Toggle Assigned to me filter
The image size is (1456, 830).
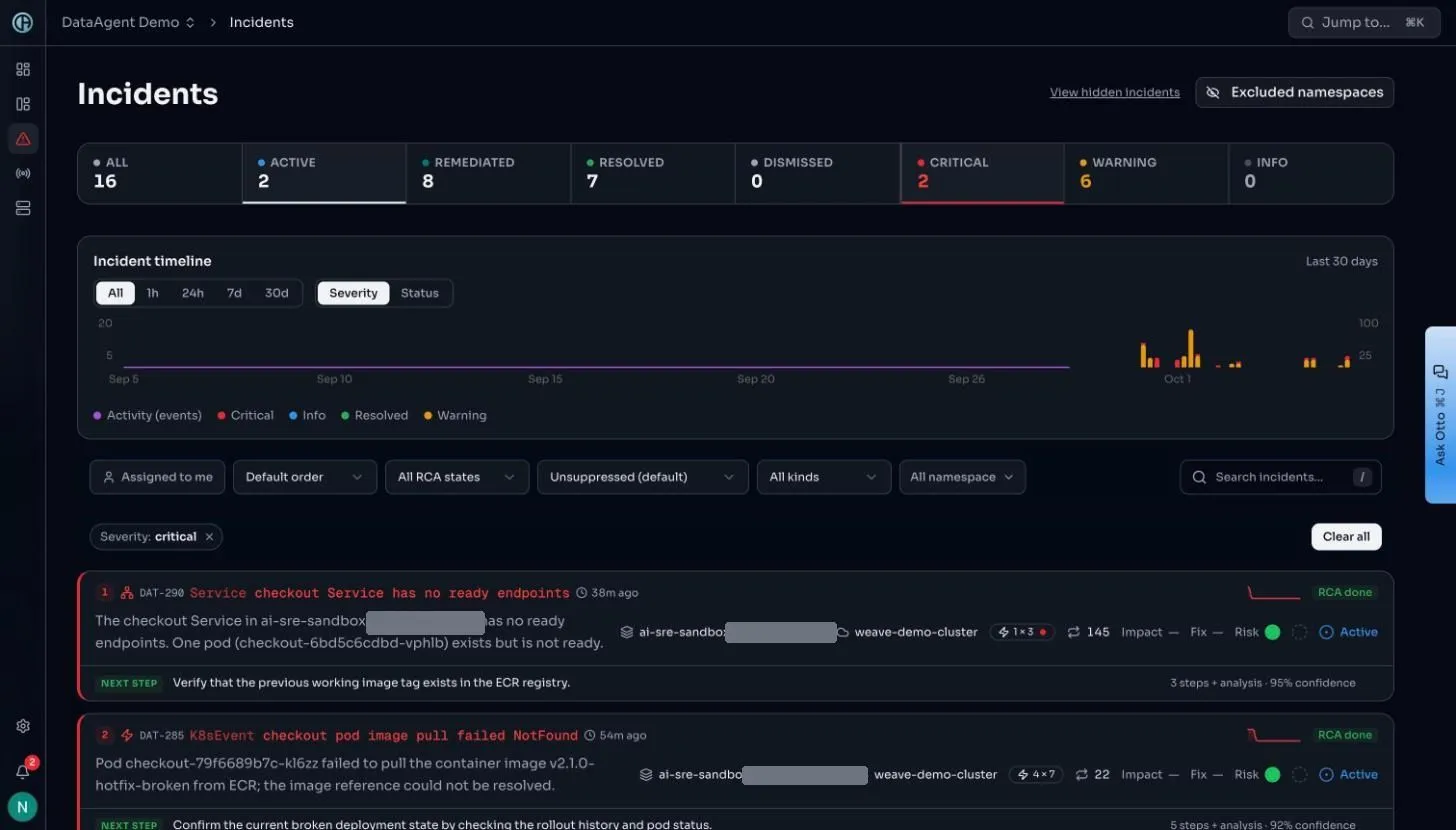click(157, 477)
